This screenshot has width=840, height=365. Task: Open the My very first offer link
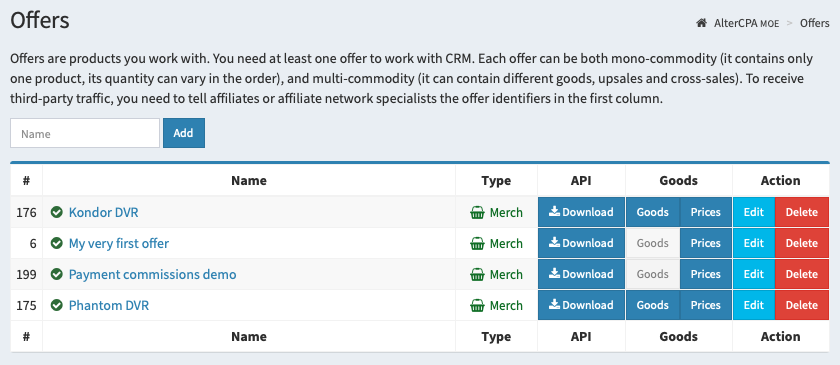119,243
